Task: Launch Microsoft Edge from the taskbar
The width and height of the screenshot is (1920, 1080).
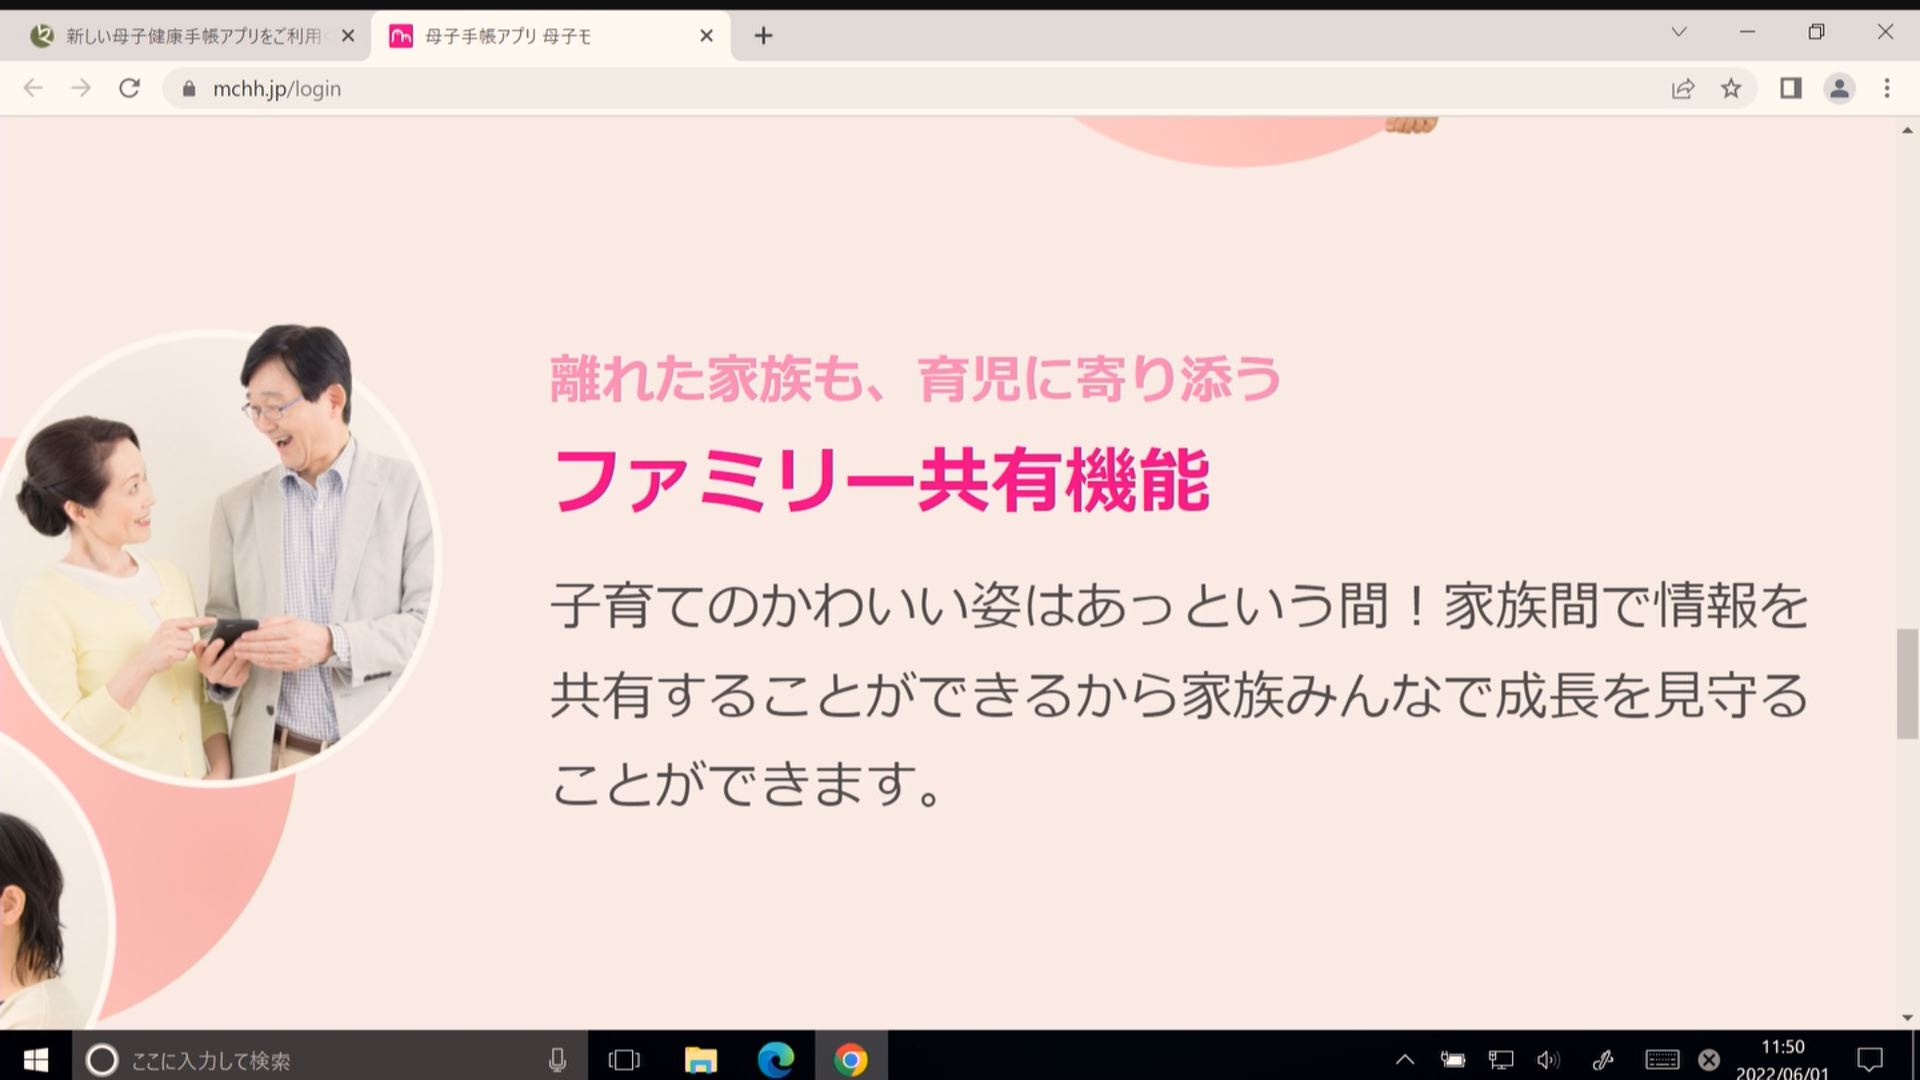Action: click(x=776, y=1060)
